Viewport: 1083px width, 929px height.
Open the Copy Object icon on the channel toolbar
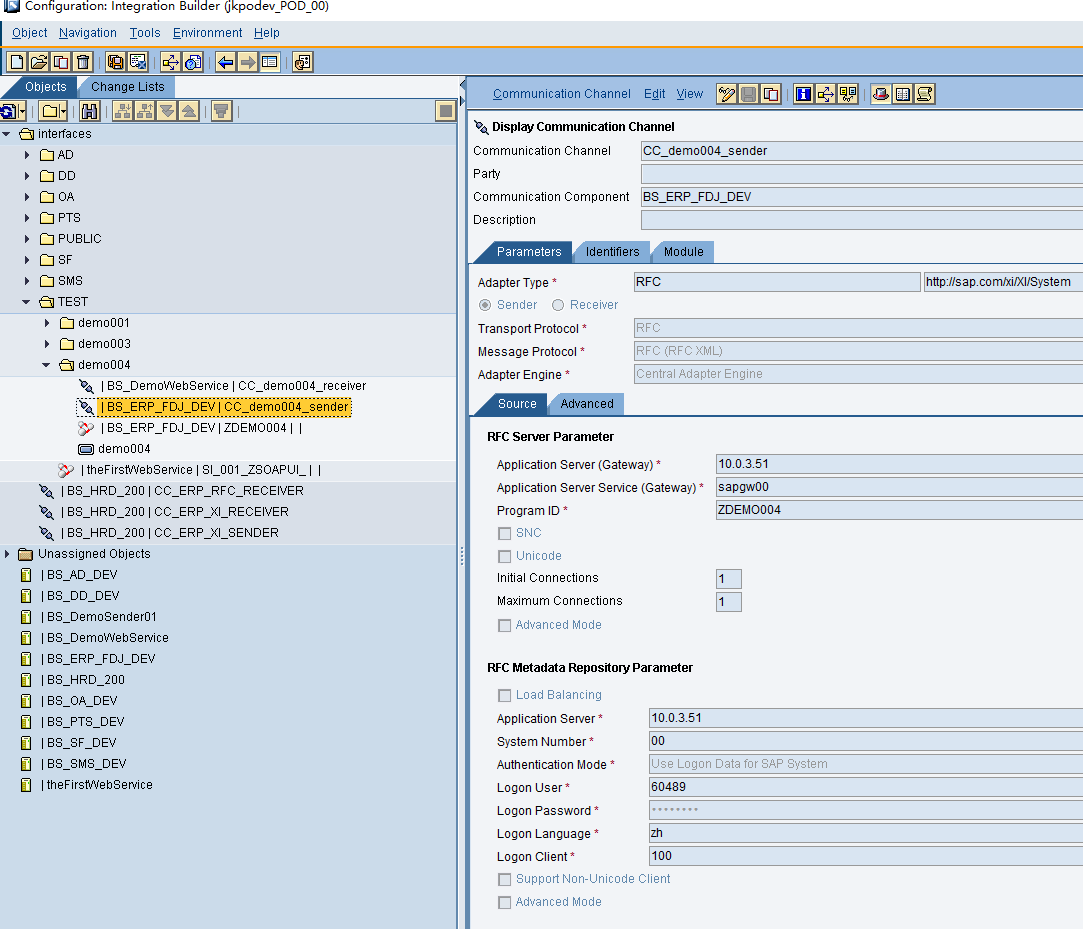pyautogui.click(x=771, y=93)
